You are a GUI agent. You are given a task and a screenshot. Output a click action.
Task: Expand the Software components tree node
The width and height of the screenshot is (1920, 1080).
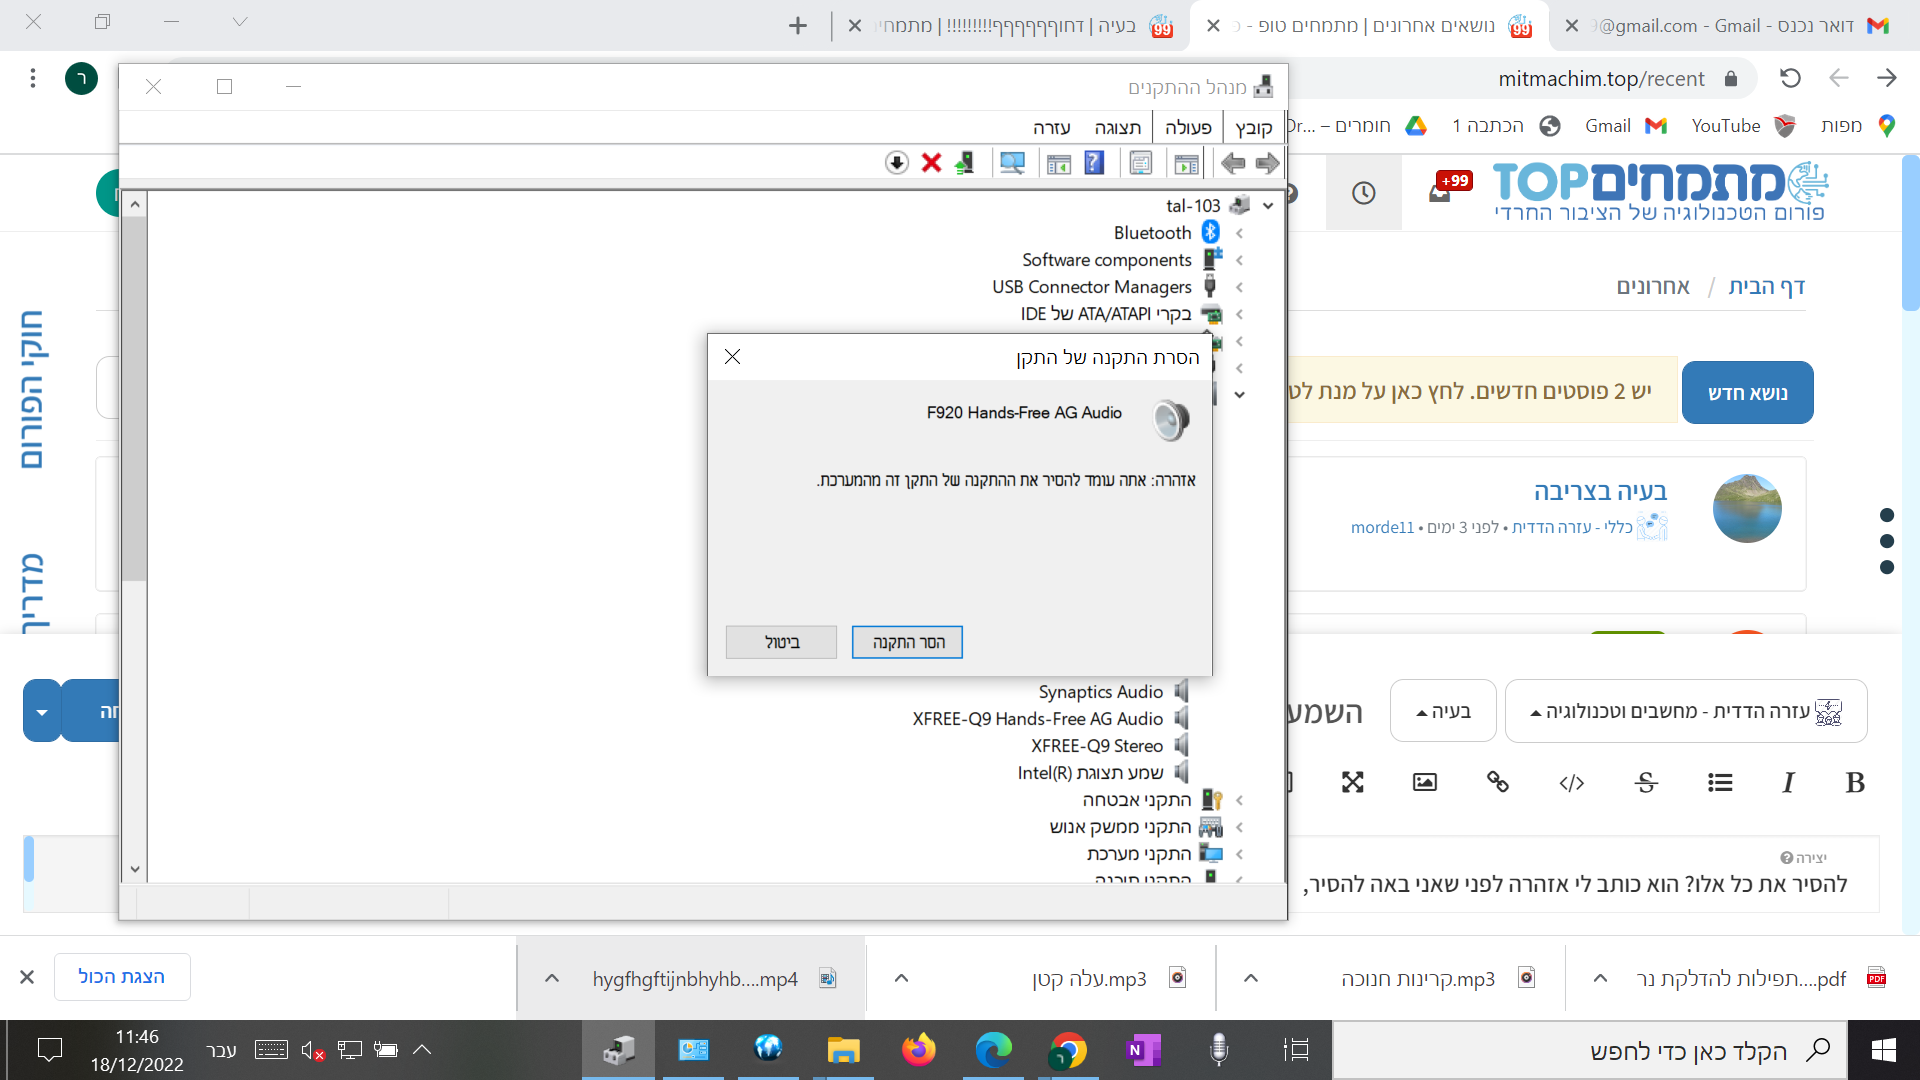pos(1239,260)
